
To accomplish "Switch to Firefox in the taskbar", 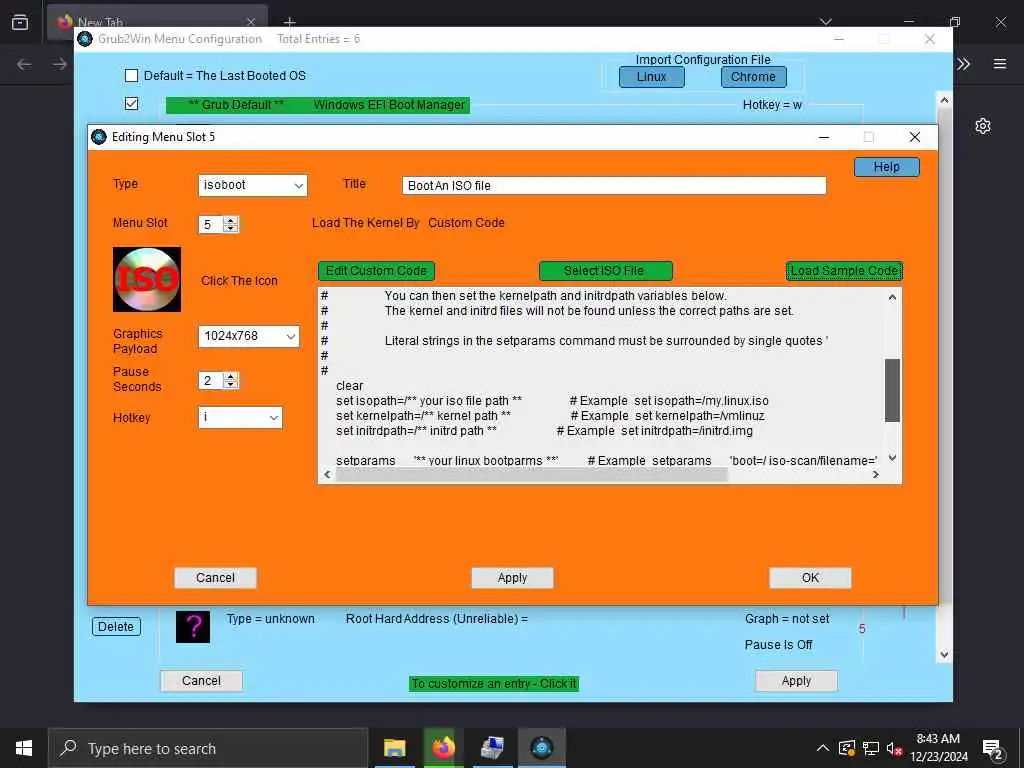I will coord(443,748).
